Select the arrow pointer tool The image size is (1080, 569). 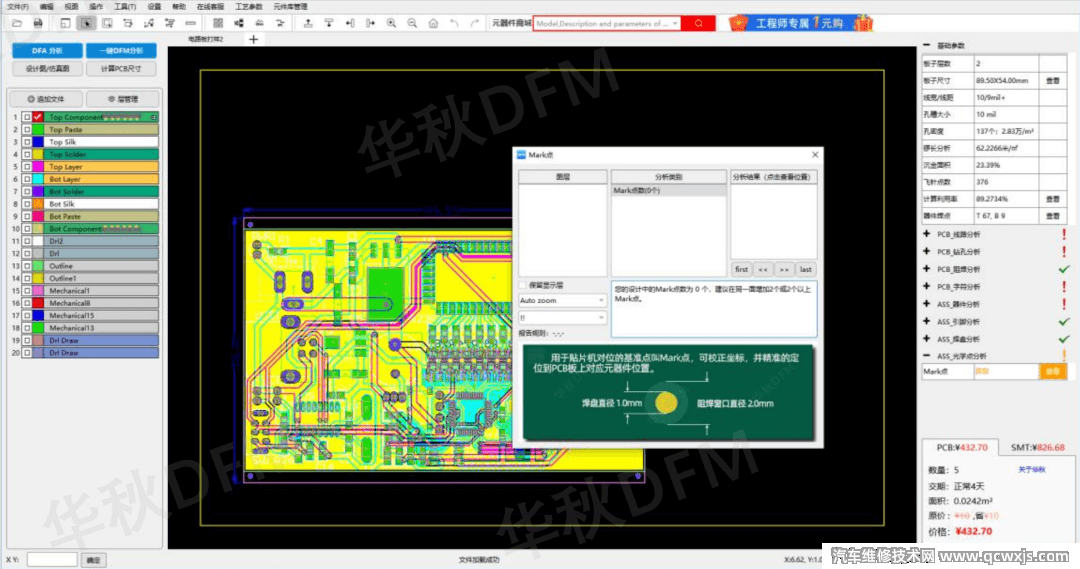click(87, 23)
